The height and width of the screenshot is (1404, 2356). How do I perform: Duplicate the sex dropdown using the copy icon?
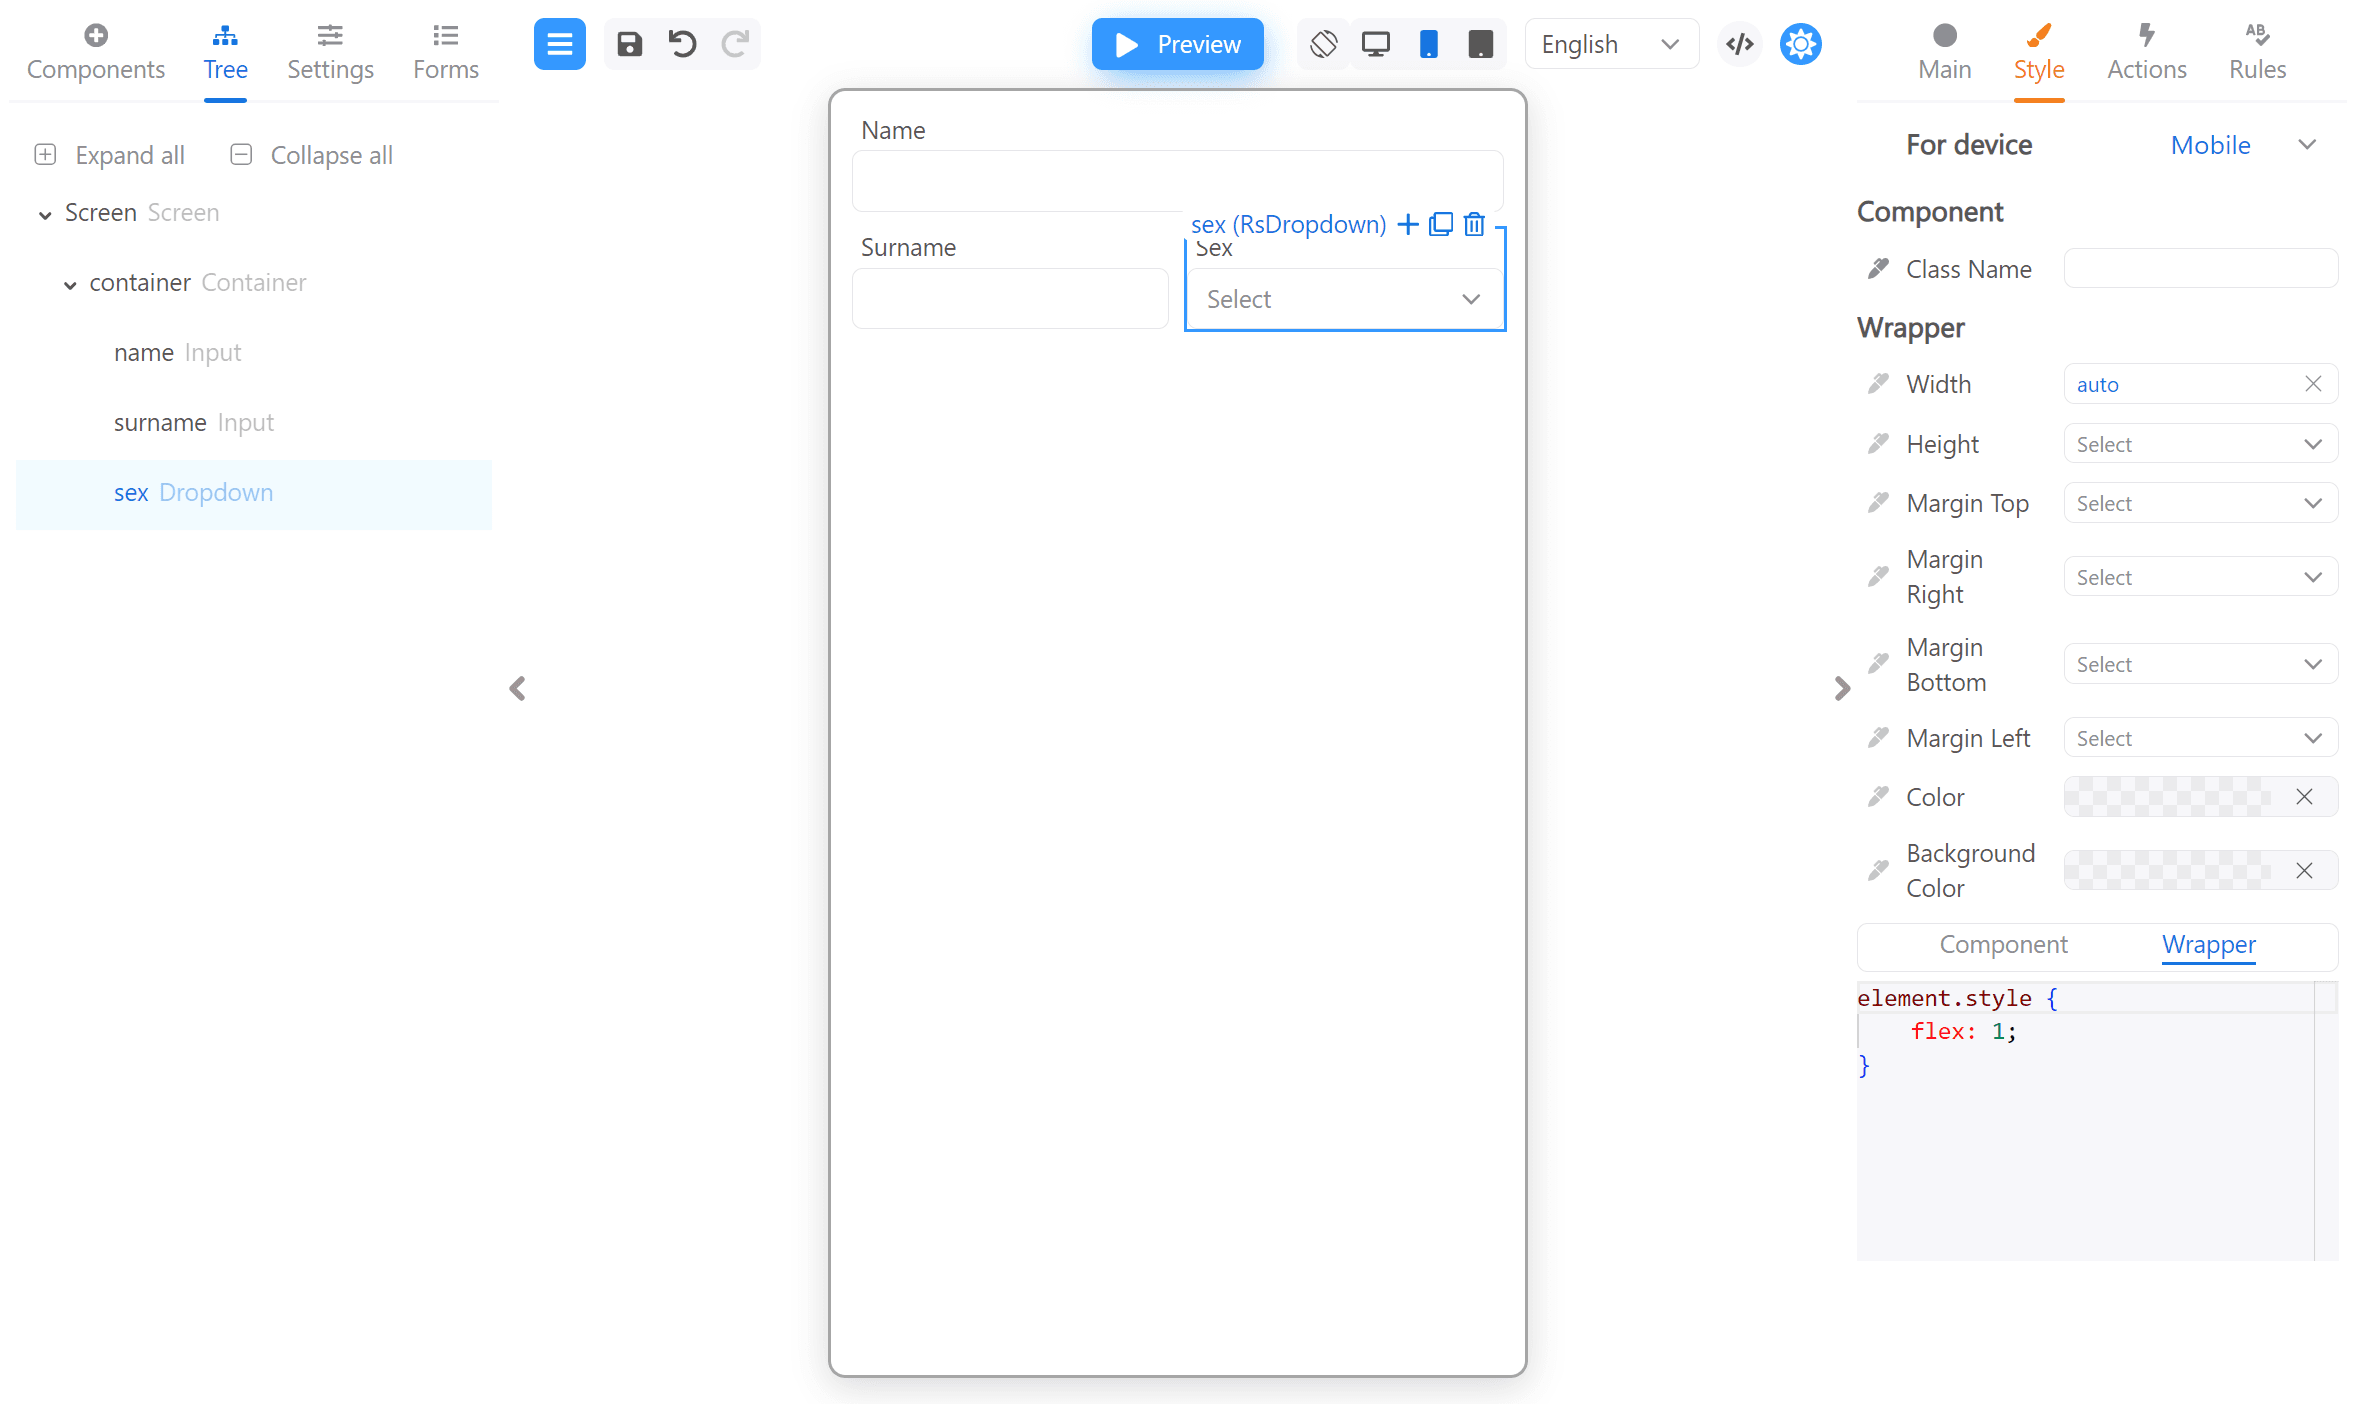point(1440,224)
